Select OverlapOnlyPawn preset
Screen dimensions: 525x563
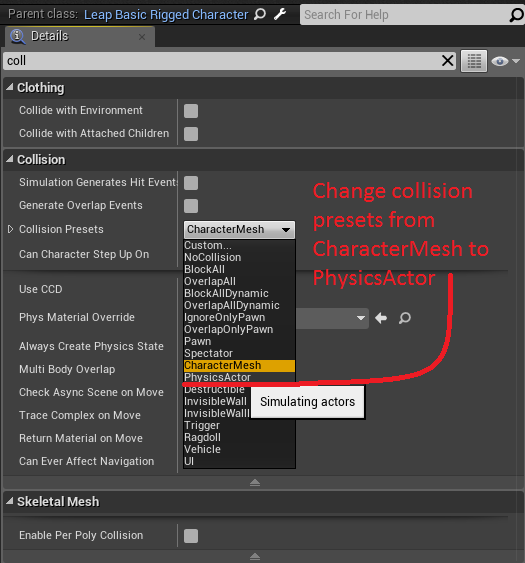pos(239,329)
